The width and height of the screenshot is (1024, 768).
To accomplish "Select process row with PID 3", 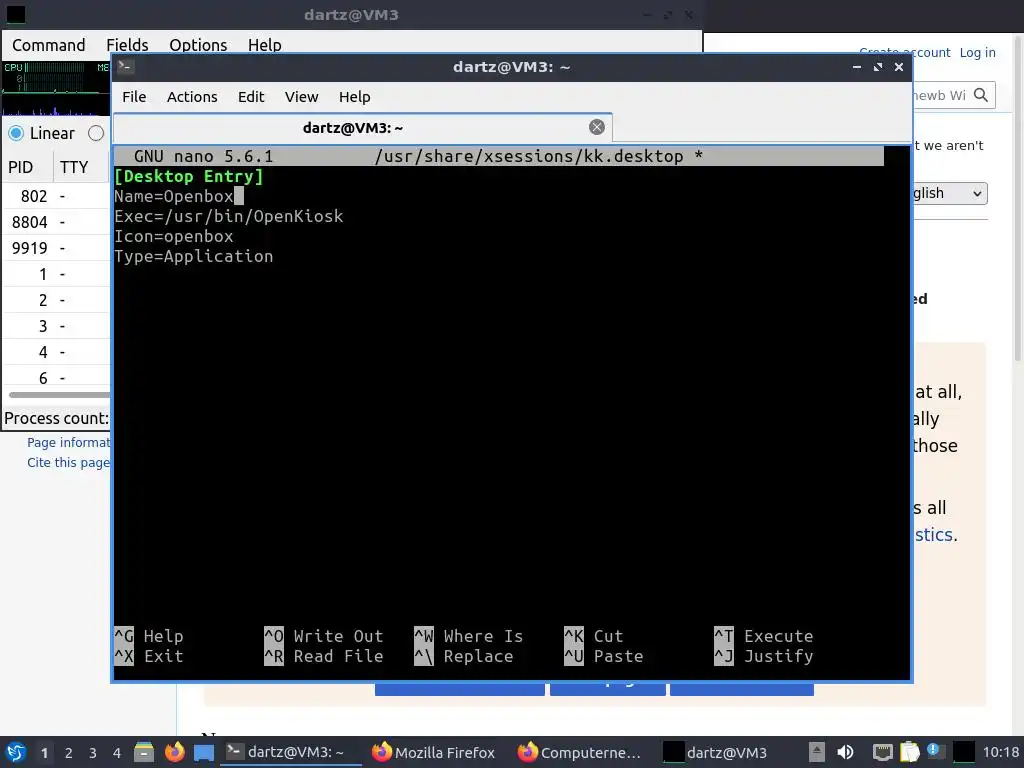I will tap(57, 326).
